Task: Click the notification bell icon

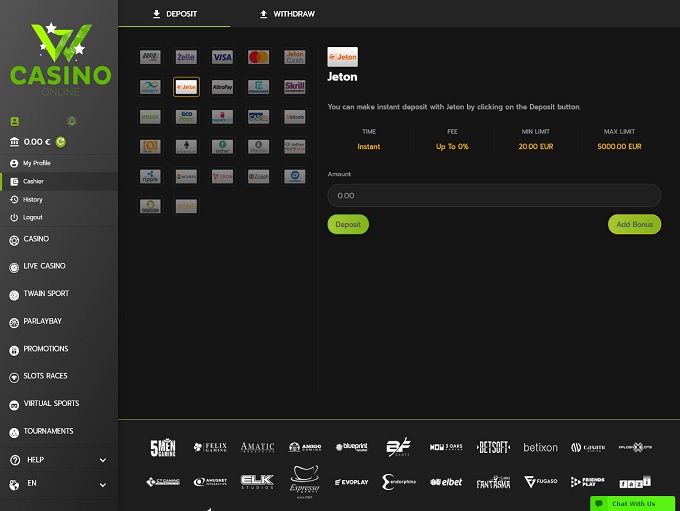Action: [x=71, y=122]
